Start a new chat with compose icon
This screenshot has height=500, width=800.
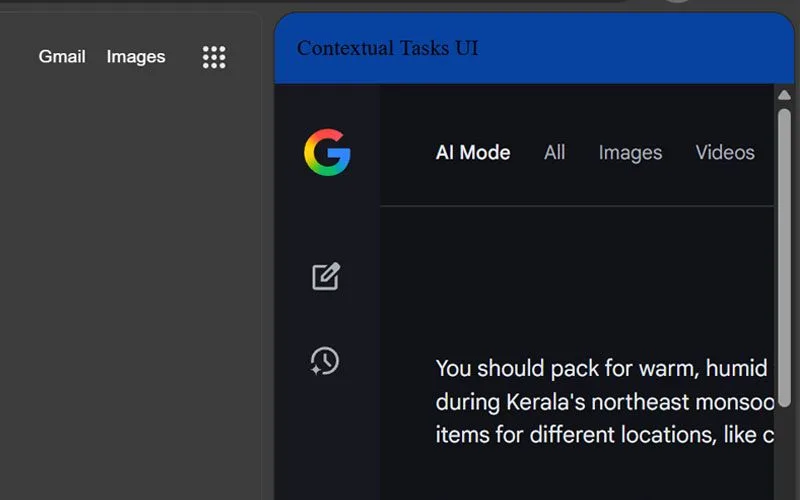[326, 276]
